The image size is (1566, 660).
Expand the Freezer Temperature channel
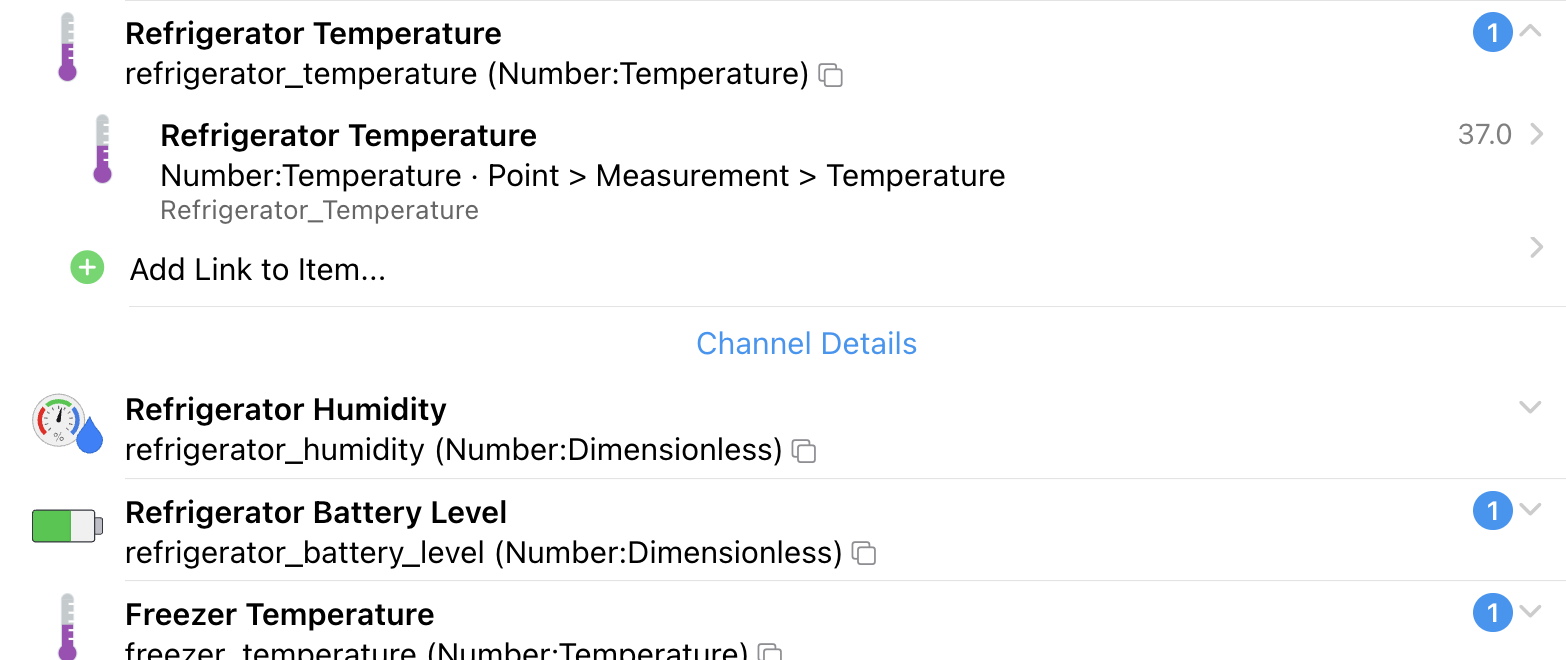[x=1530, y=612]
